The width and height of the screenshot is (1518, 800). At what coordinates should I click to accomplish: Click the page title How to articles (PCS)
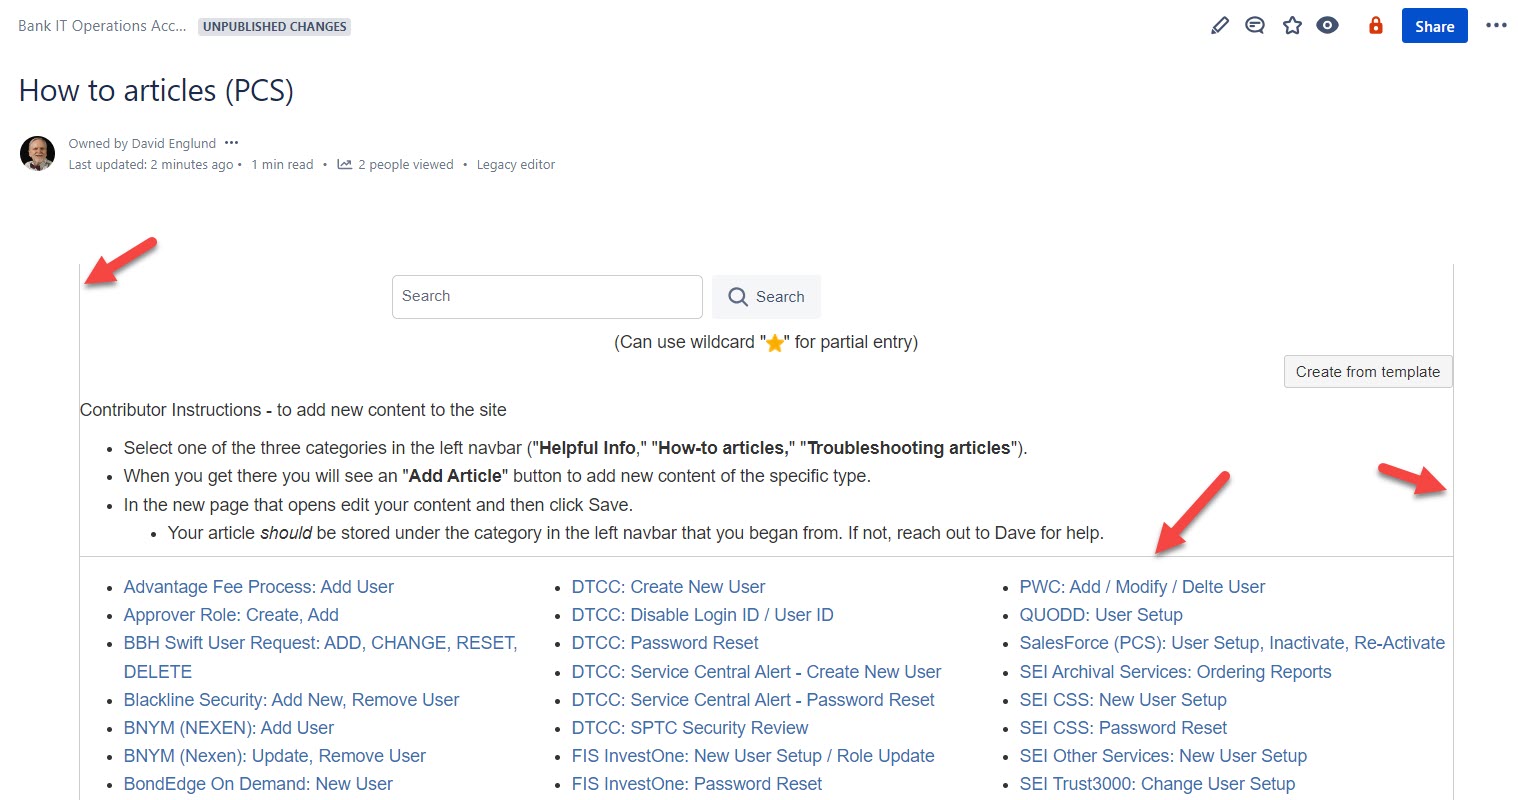156,90
